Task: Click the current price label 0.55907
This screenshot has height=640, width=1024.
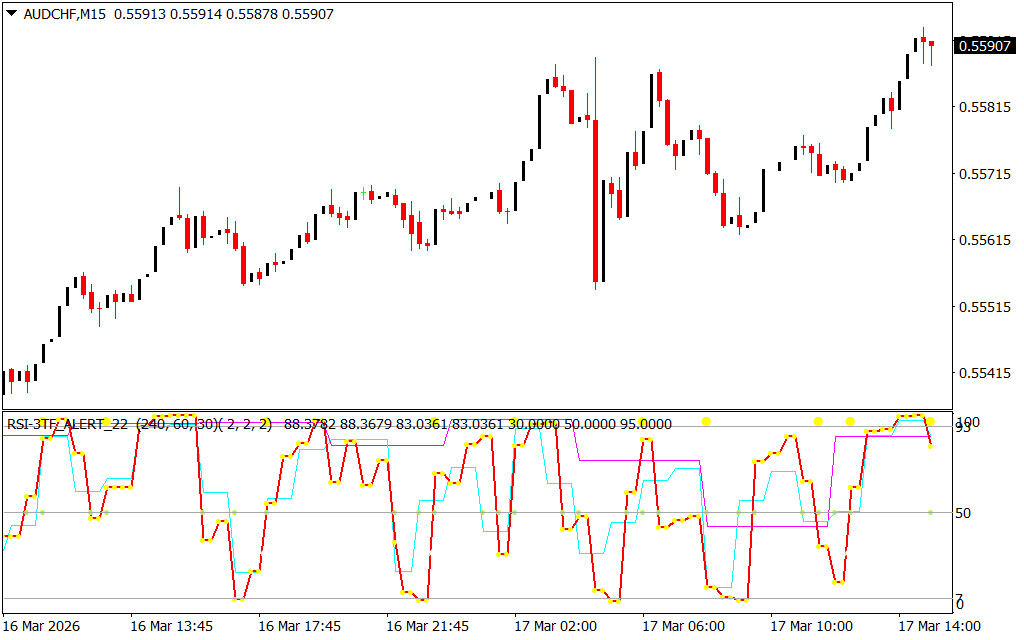Action: point(985,46)
